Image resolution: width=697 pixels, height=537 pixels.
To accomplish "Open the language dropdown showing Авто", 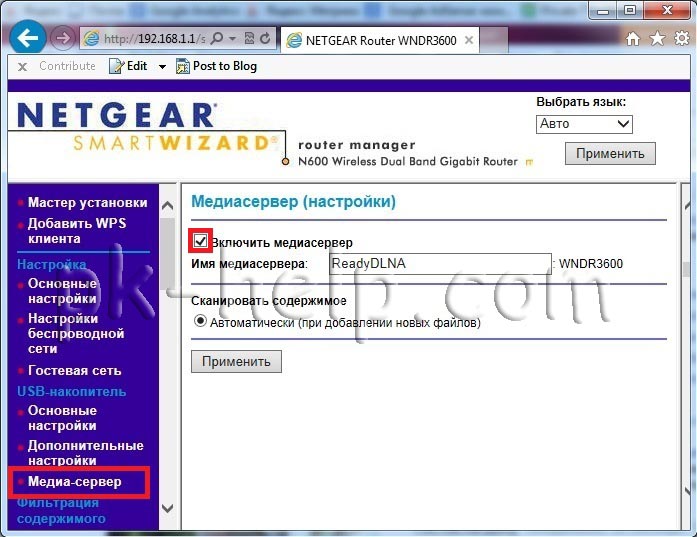I will (584, 124).
